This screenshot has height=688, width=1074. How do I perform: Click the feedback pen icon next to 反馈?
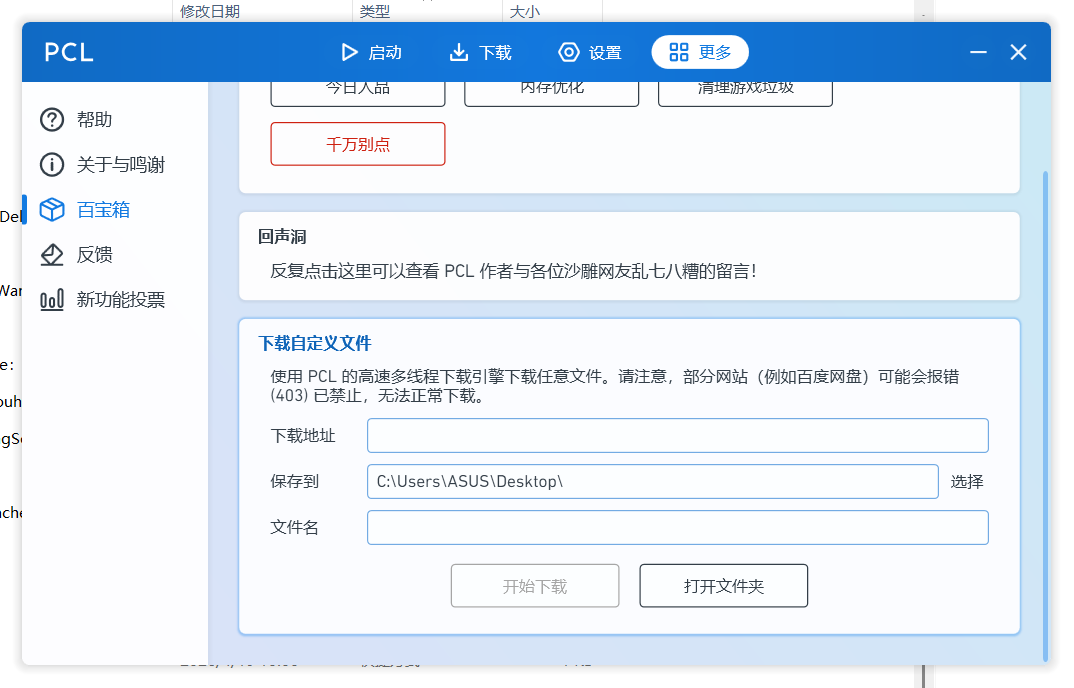click(x=52, y=254)
